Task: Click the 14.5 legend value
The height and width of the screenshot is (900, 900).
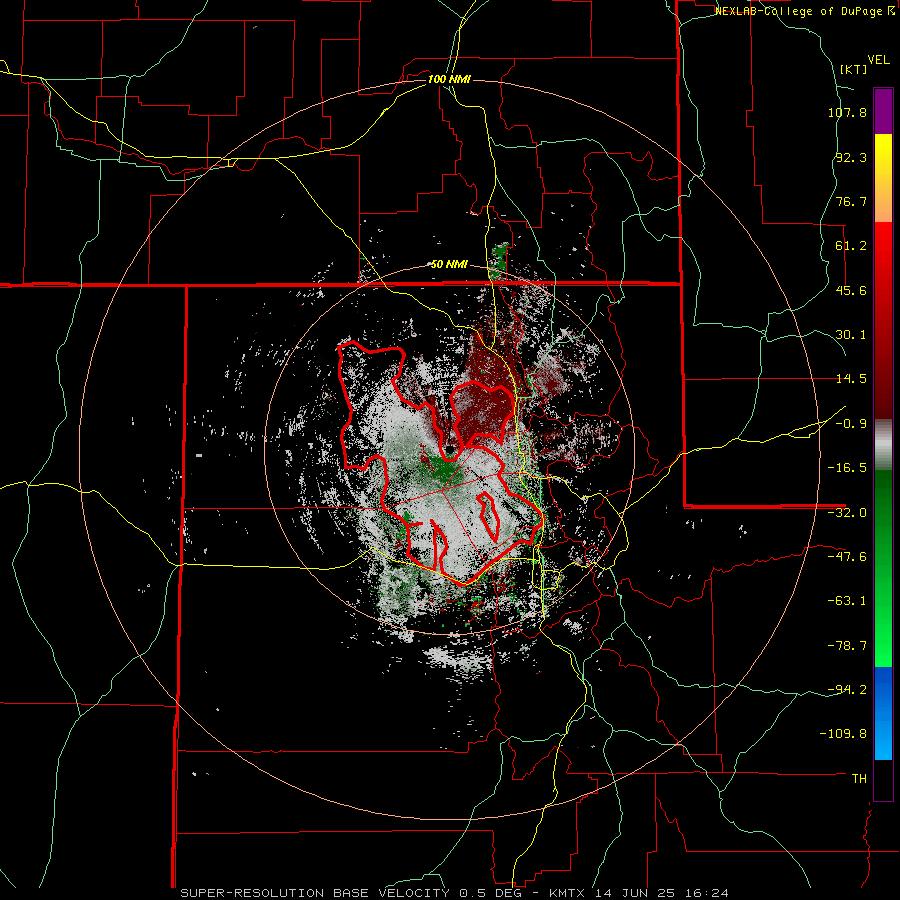Action: [851, 379]
